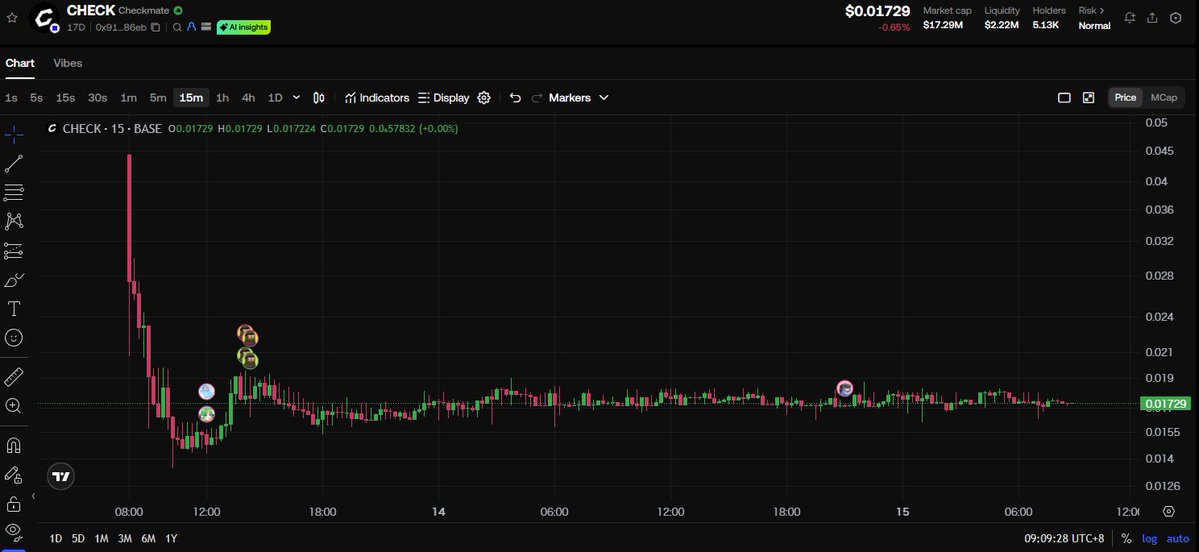Select the 30s timeframe
The image size is (1199, 552).
click(x=97, y=98)
